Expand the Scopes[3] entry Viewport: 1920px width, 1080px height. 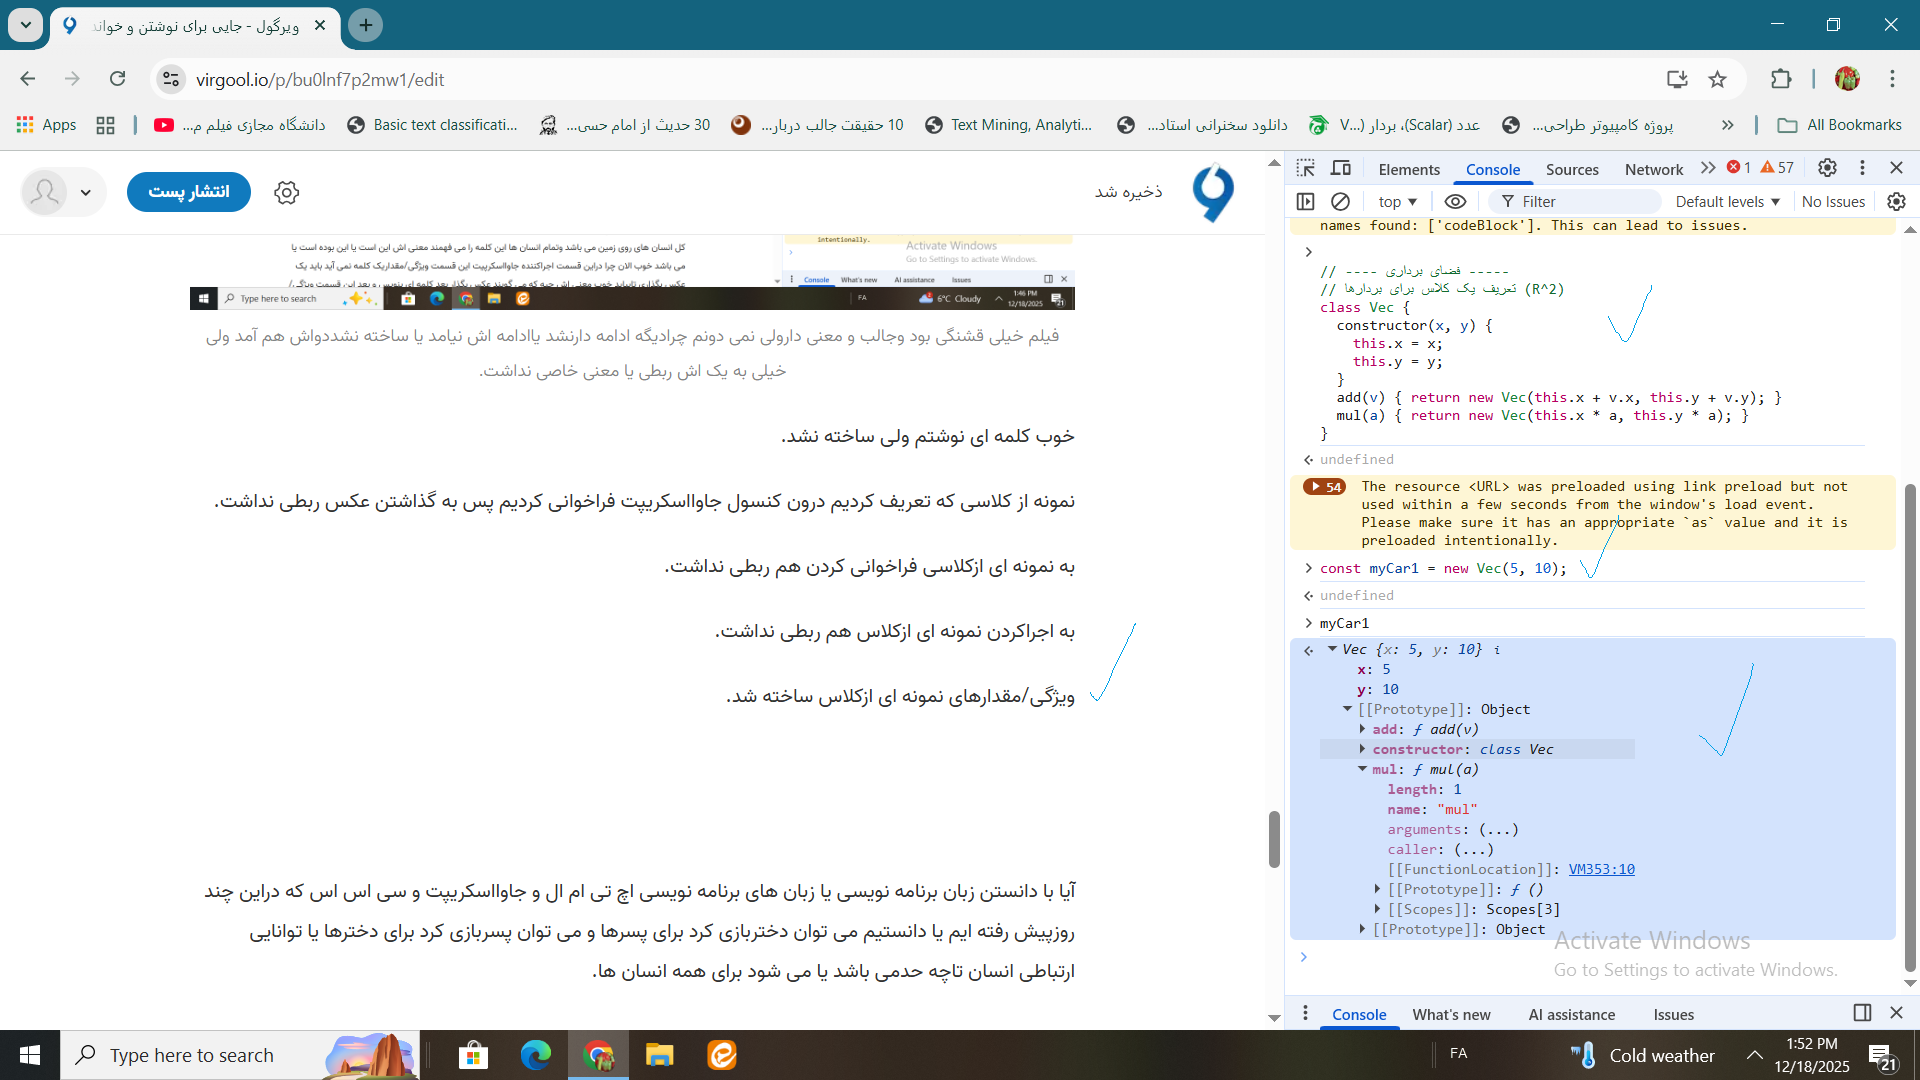(x=1378, y=909)
